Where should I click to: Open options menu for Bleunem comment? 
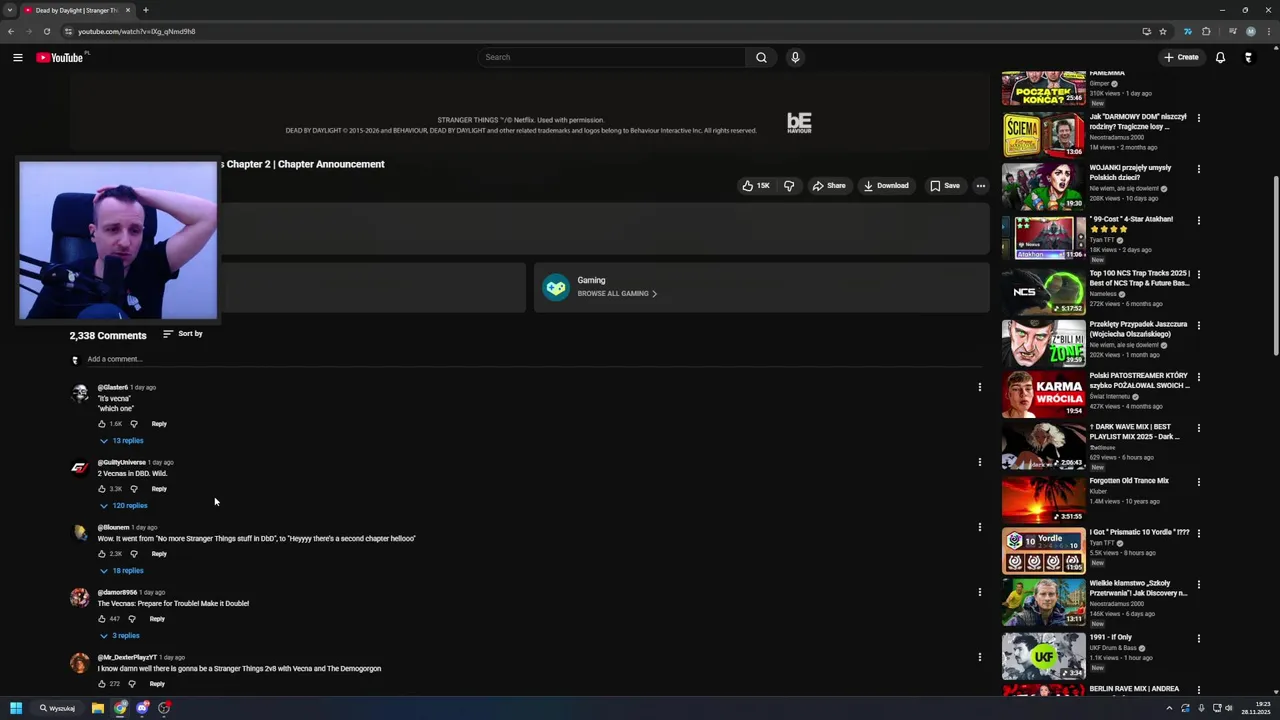click(980, 527)
